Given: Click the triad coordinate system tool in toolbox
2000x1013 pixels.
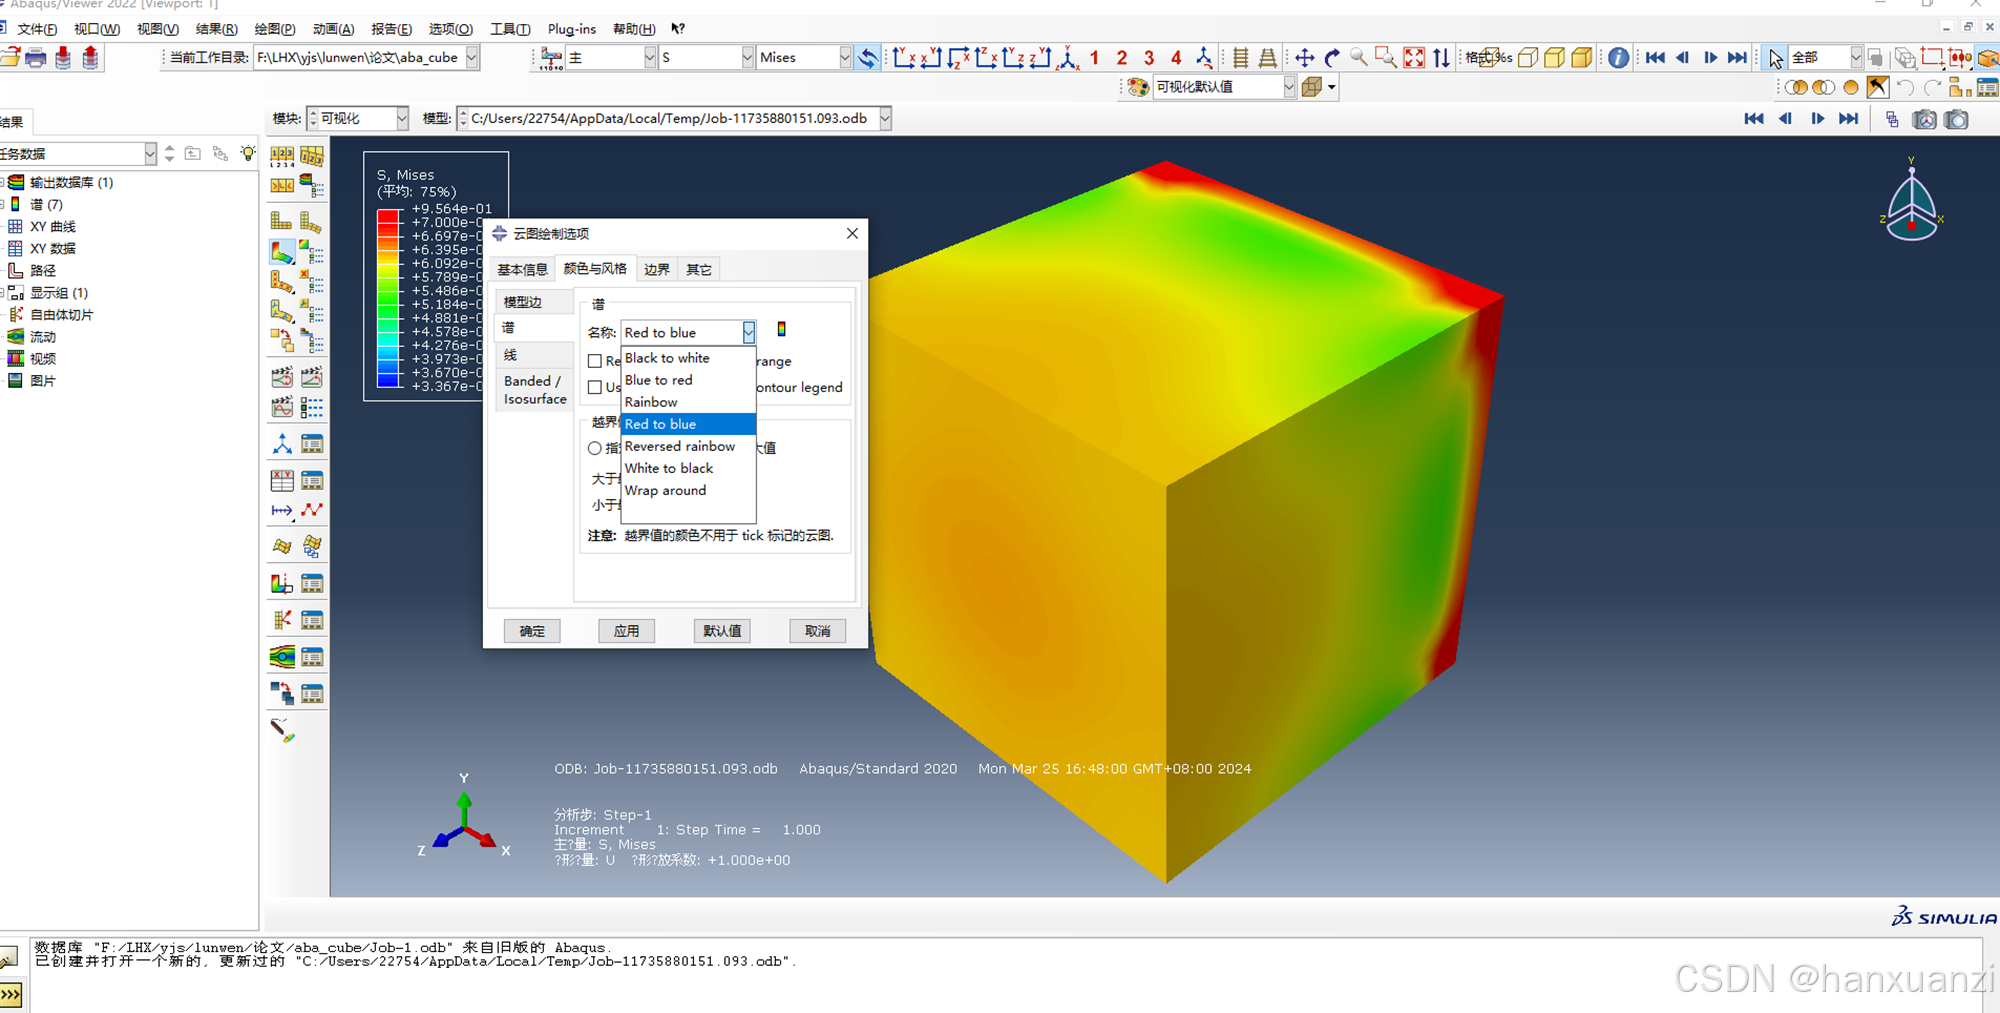Looking at the screenshot, I should pos(282,444).
